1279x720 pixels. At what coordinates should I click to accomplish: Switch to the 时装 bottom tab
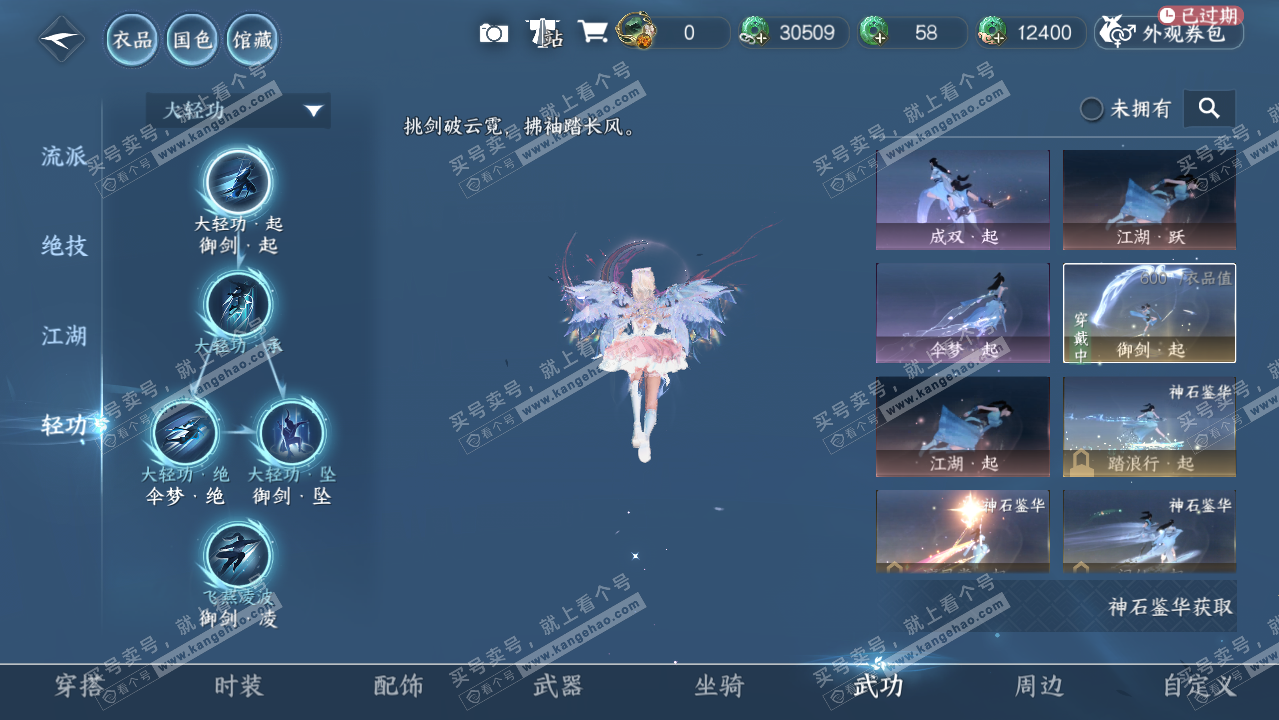click(238, 686)
